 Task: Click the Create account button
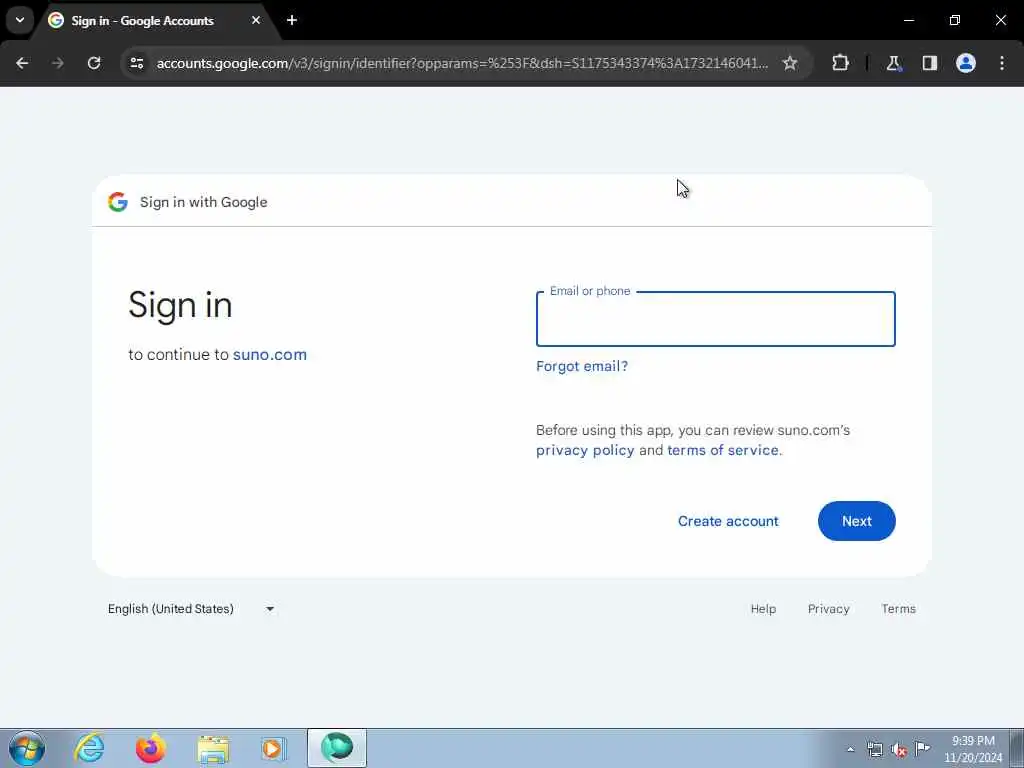click(x=728, y=521)
